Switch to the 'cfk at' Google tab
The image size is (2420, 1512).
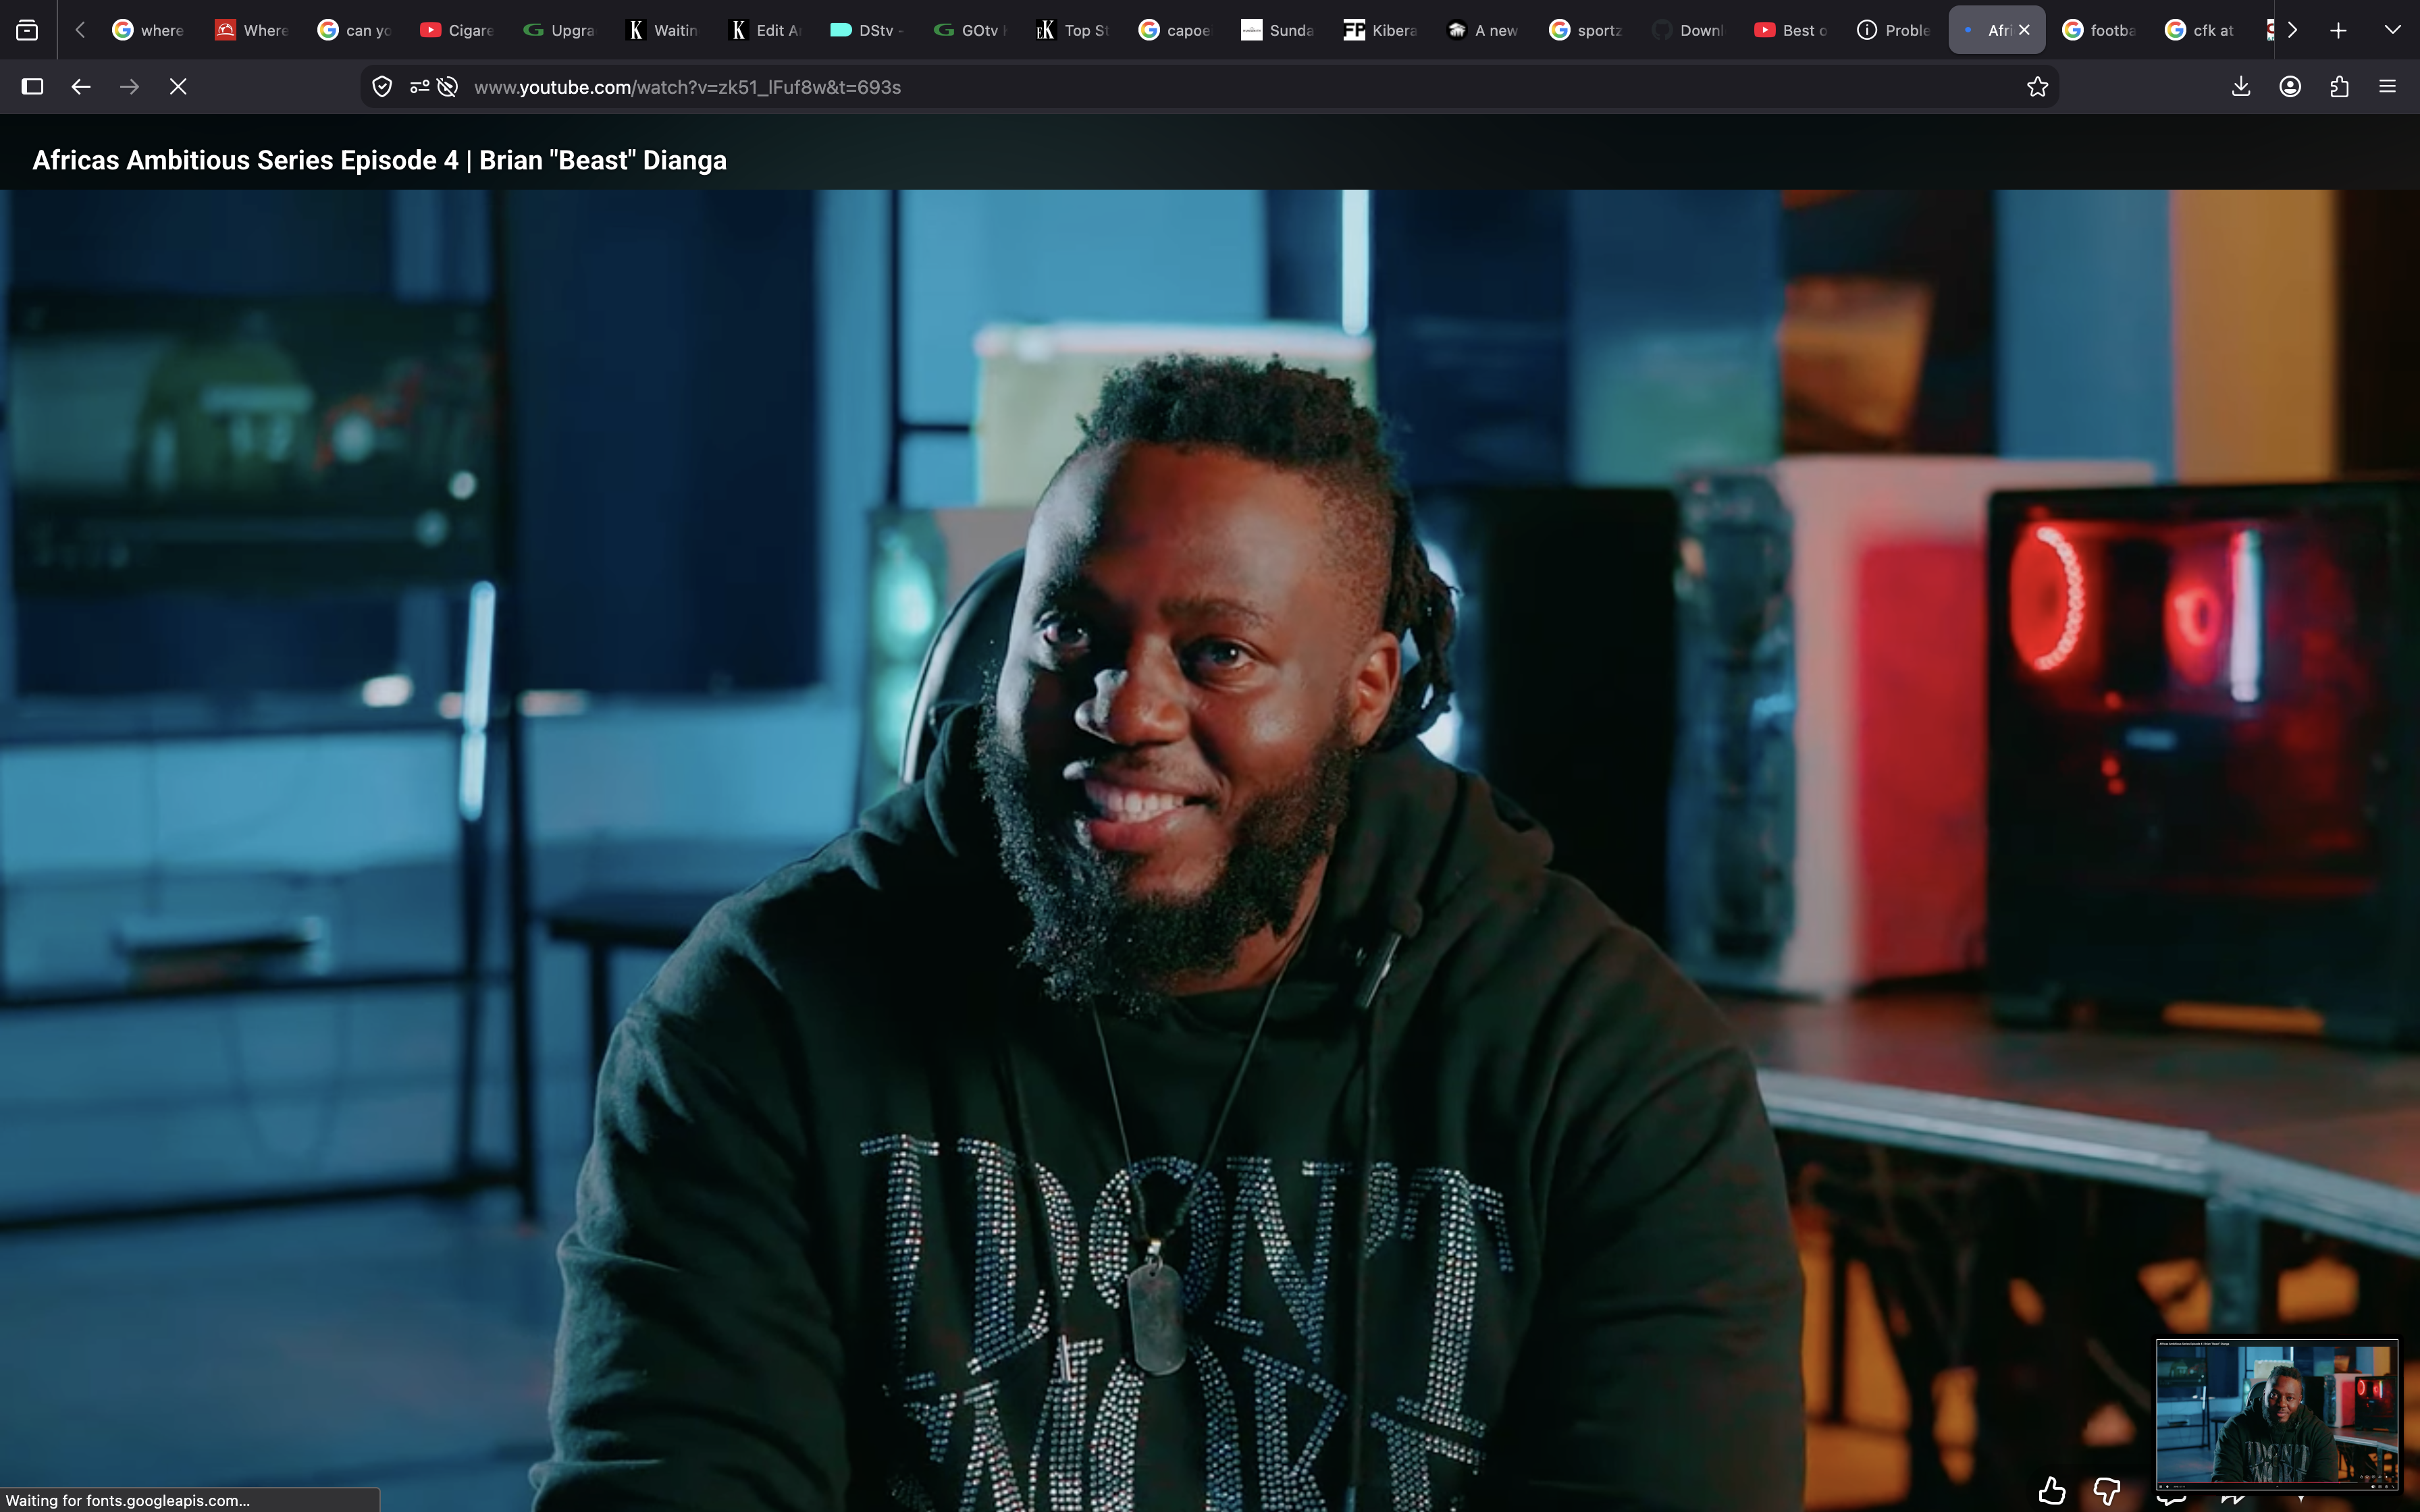pos(2201,30)
